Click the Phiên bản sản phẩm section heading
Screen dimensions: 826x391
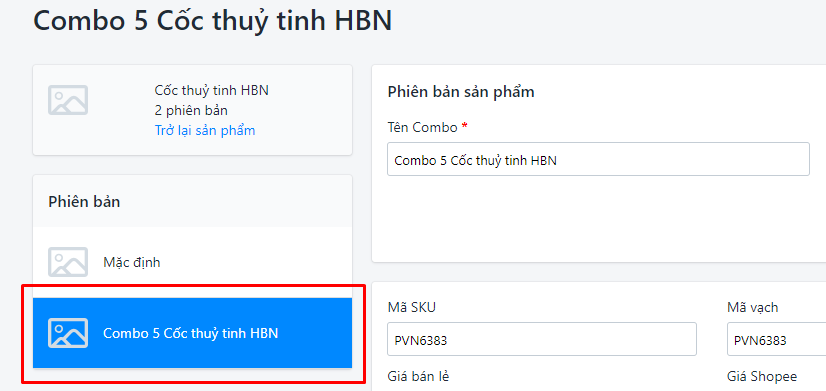pyautogui.click(x=461, y=92)
